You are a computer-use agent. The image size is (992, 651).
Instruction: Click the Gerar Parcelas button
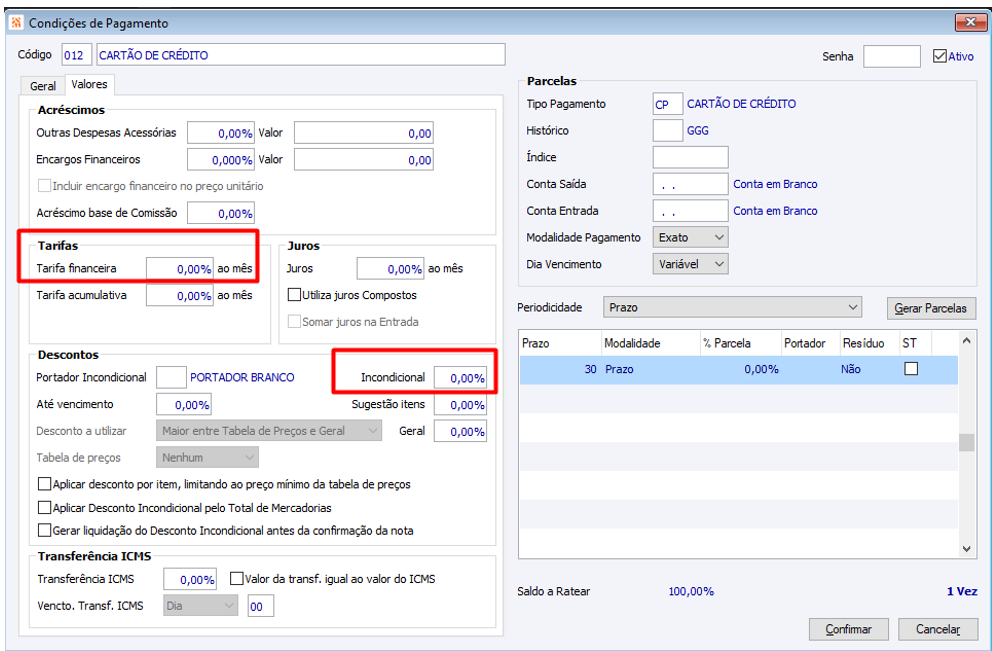(931, 309)
